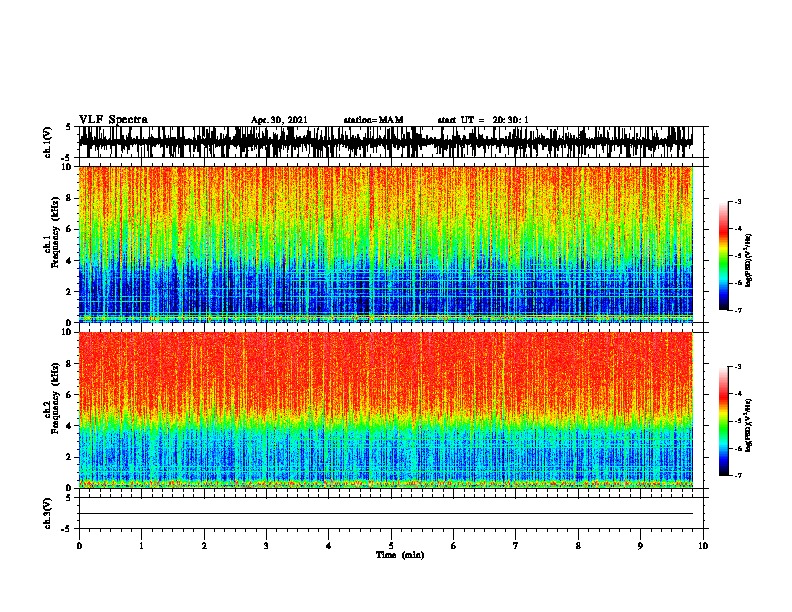Click ch.1 colorbar log(PSD) unit label
Image resolution: width=792 pixels, height=612 pixels.
tap(749, 260)
